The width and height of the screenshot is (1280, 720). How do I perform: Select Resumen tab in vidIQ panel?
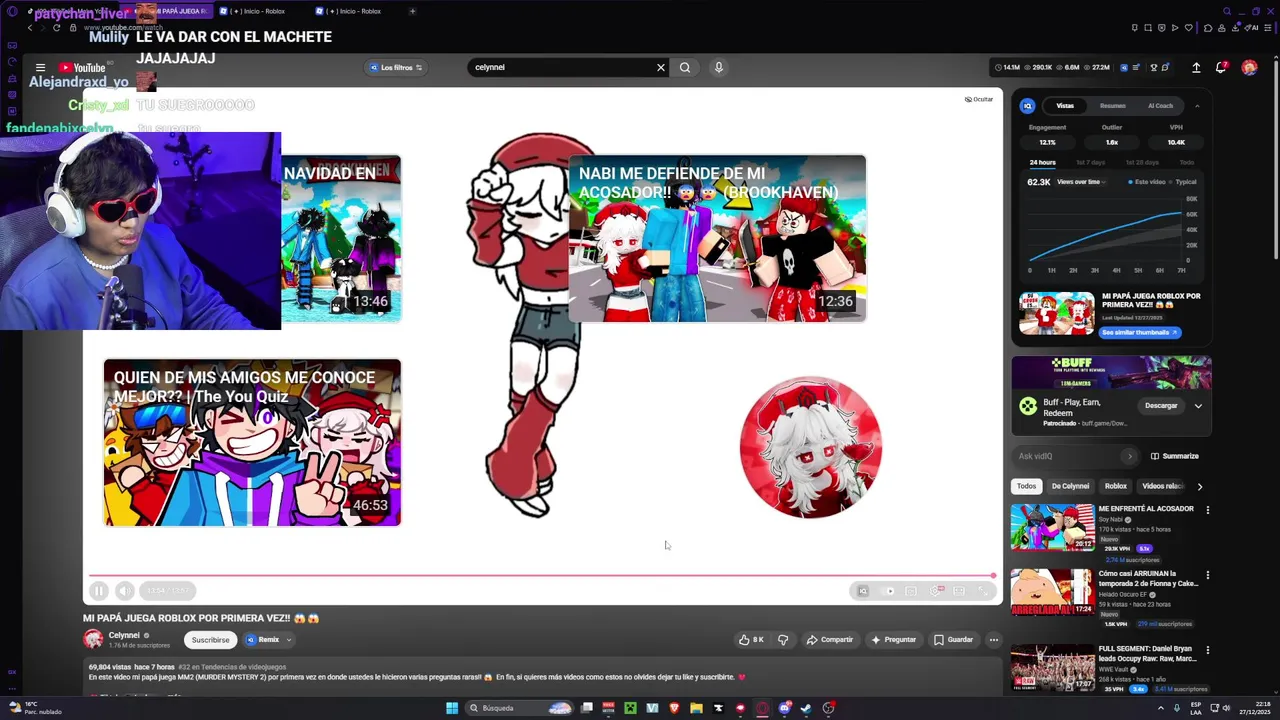(1112, 105)
